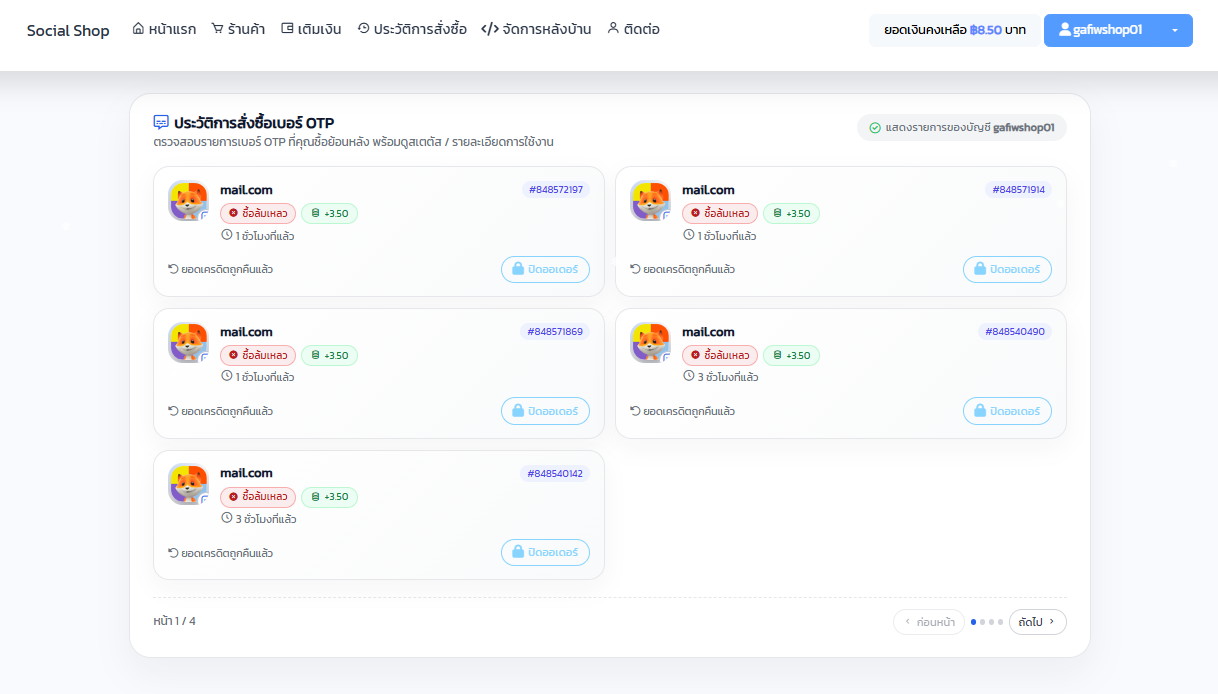Open the เติมเงิน top-up page
Screen dimensions: 1218x694
[311, 29]
